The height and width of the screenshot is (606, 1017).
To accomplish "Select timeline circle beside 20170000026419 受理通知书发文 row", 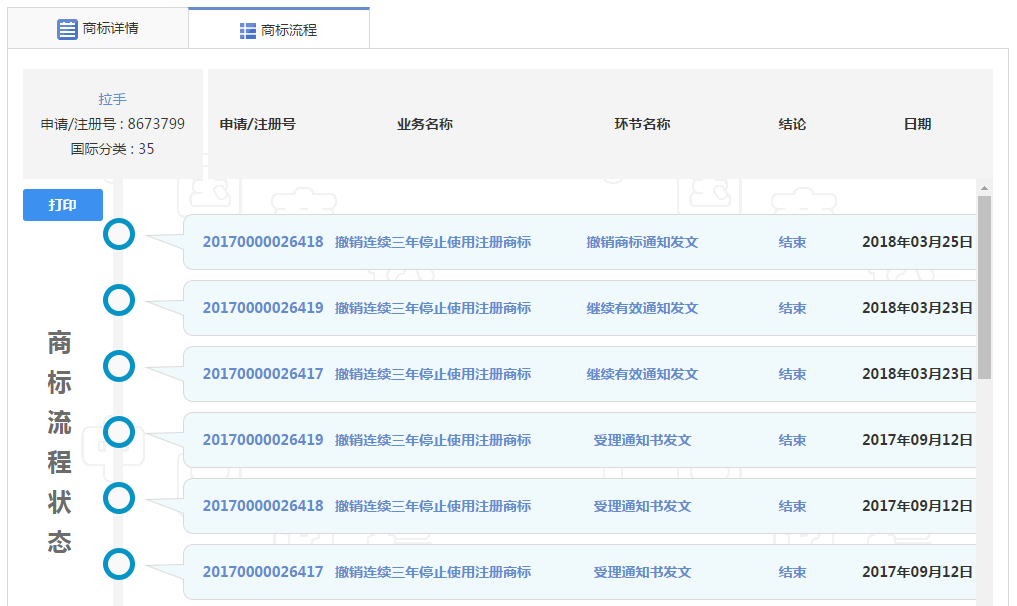I will [x=119, y=432].
